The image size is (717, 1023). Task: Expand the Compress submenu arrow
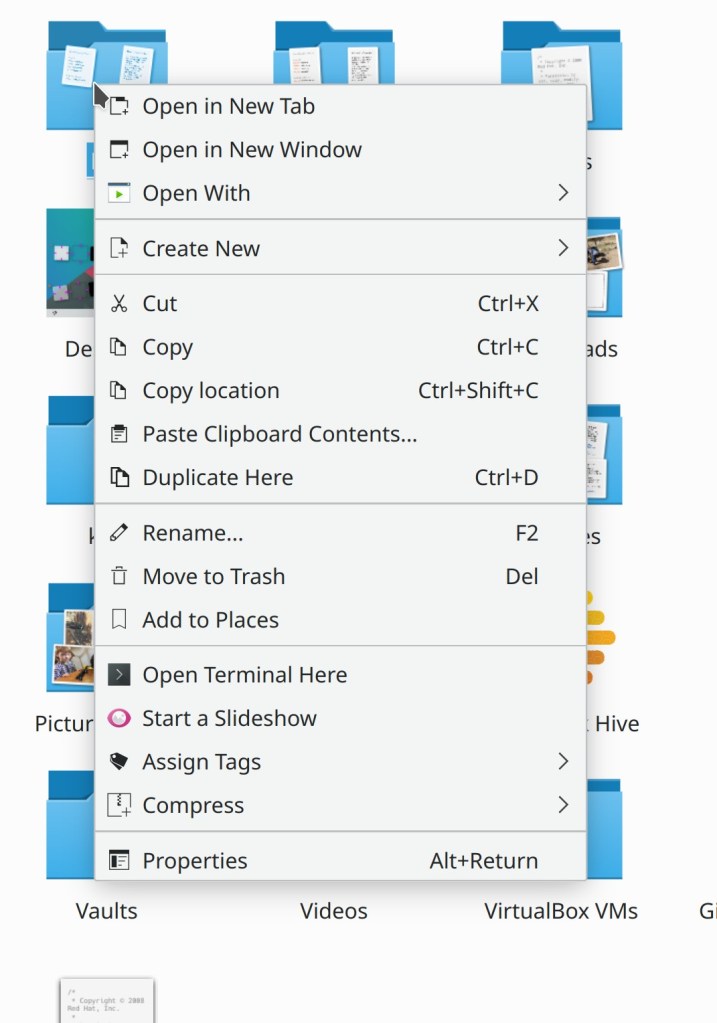point(563,805)
